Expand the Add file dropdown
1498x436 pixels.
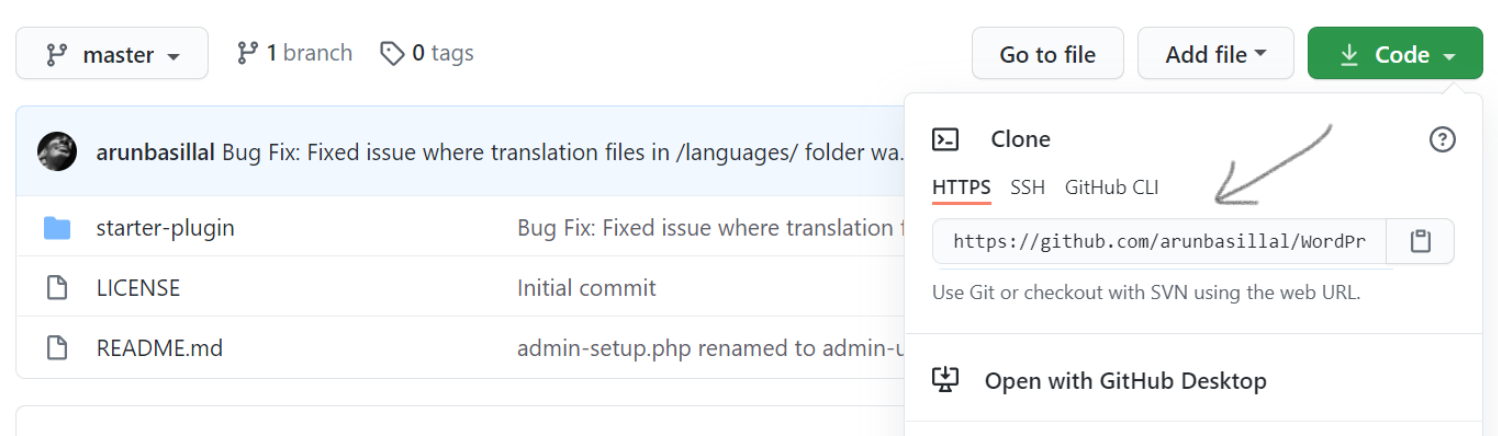coord(1215,54)
